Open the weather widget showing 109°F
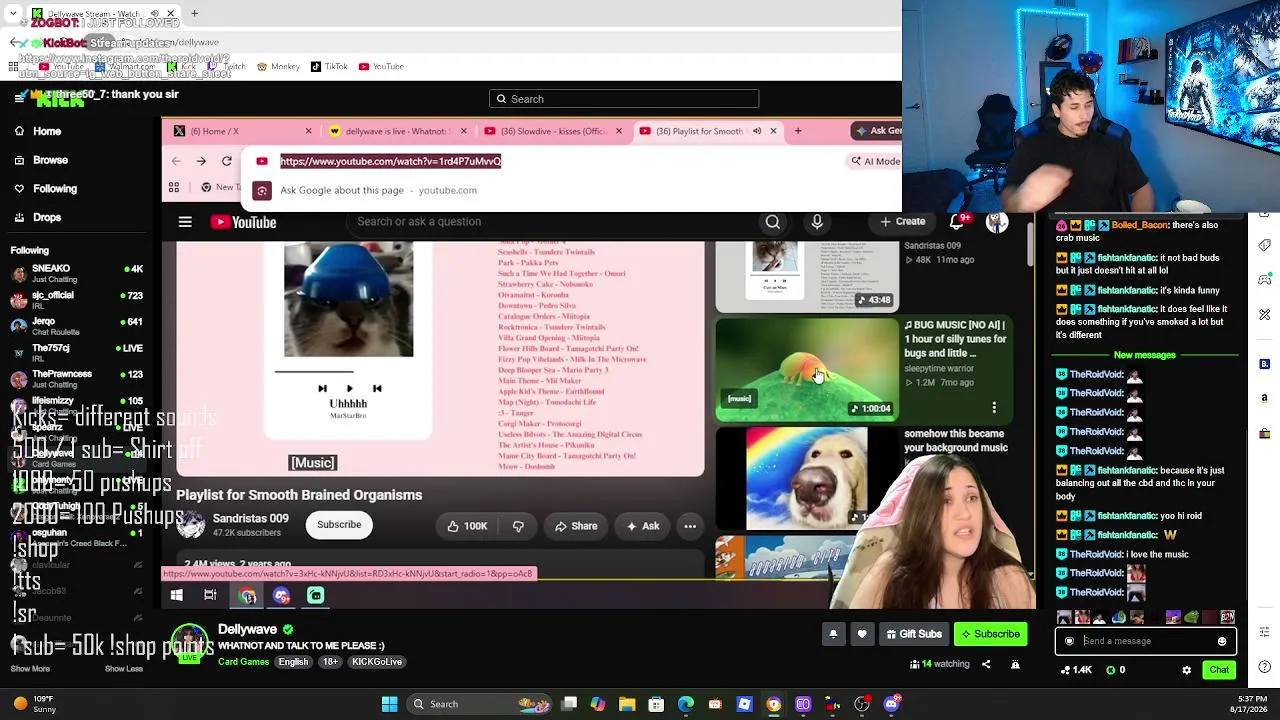 pos(33,704)
